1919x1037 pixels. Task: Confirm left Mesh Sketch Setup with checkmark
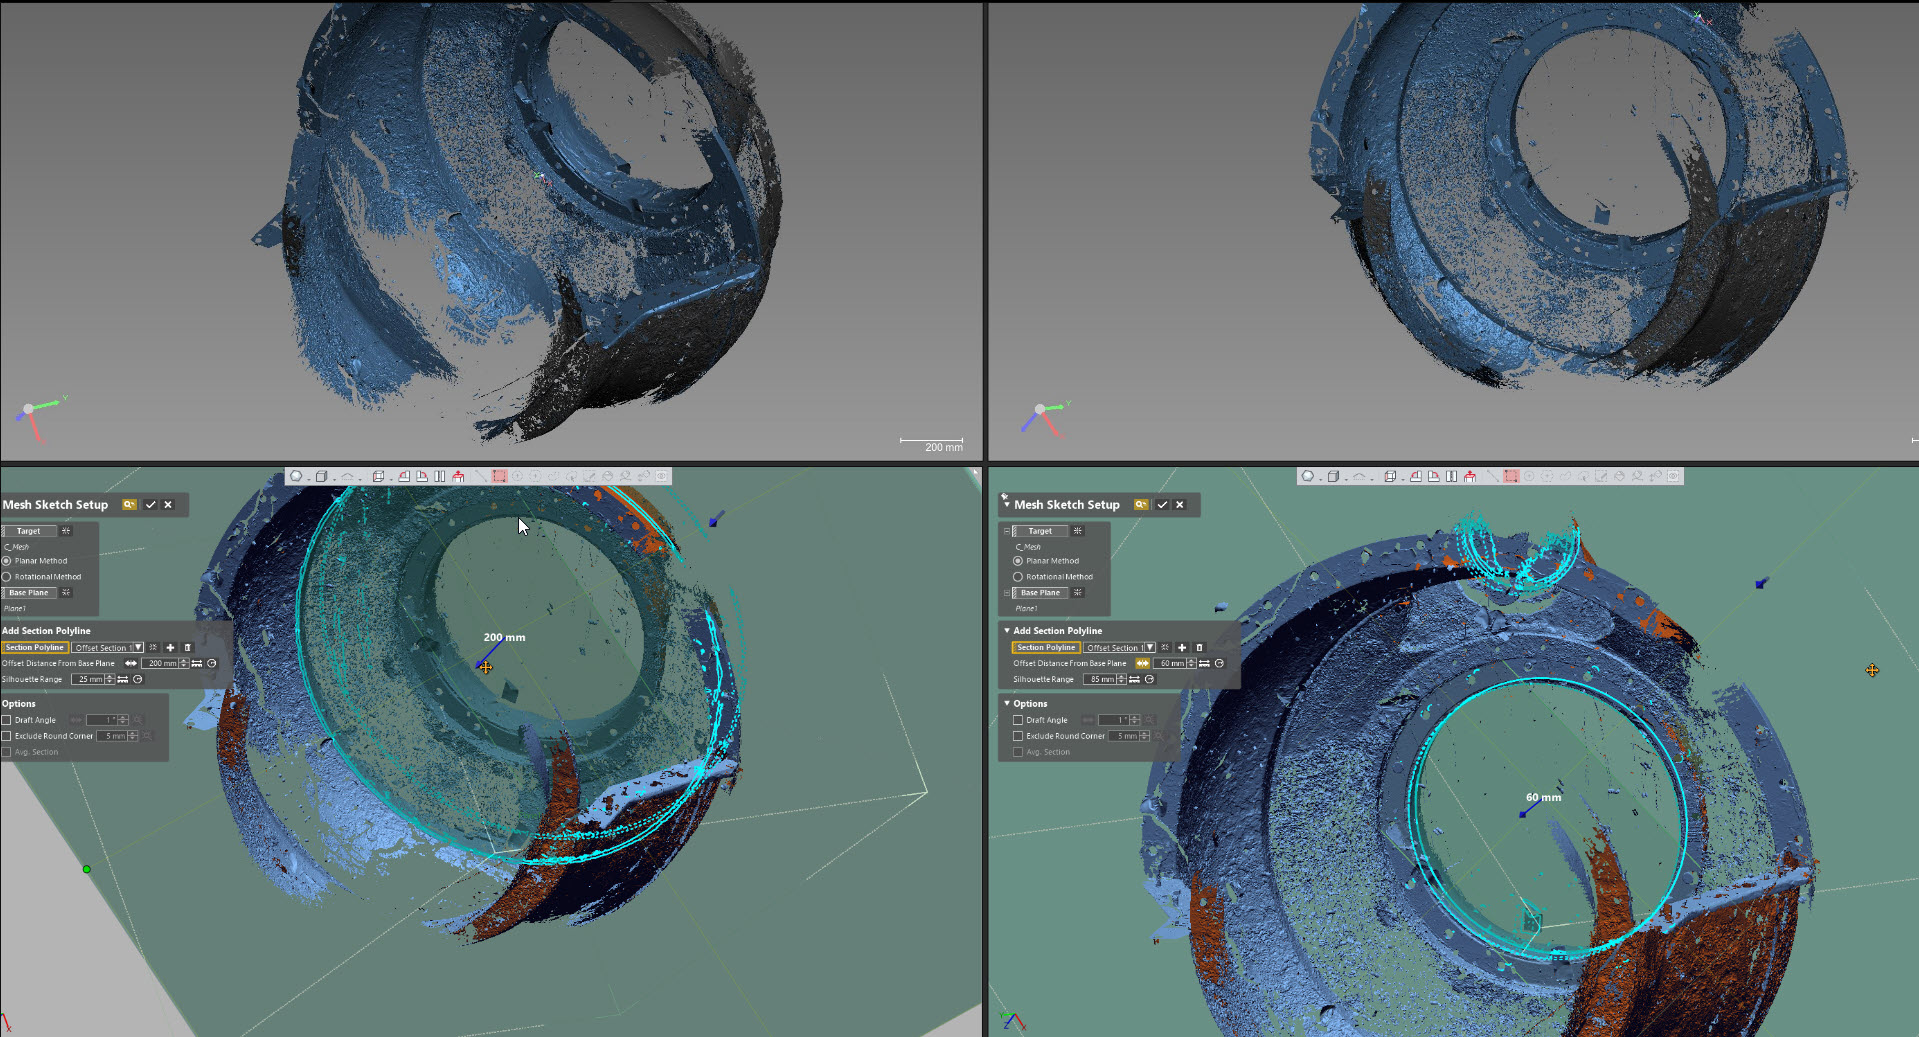(x=150, y=505)
